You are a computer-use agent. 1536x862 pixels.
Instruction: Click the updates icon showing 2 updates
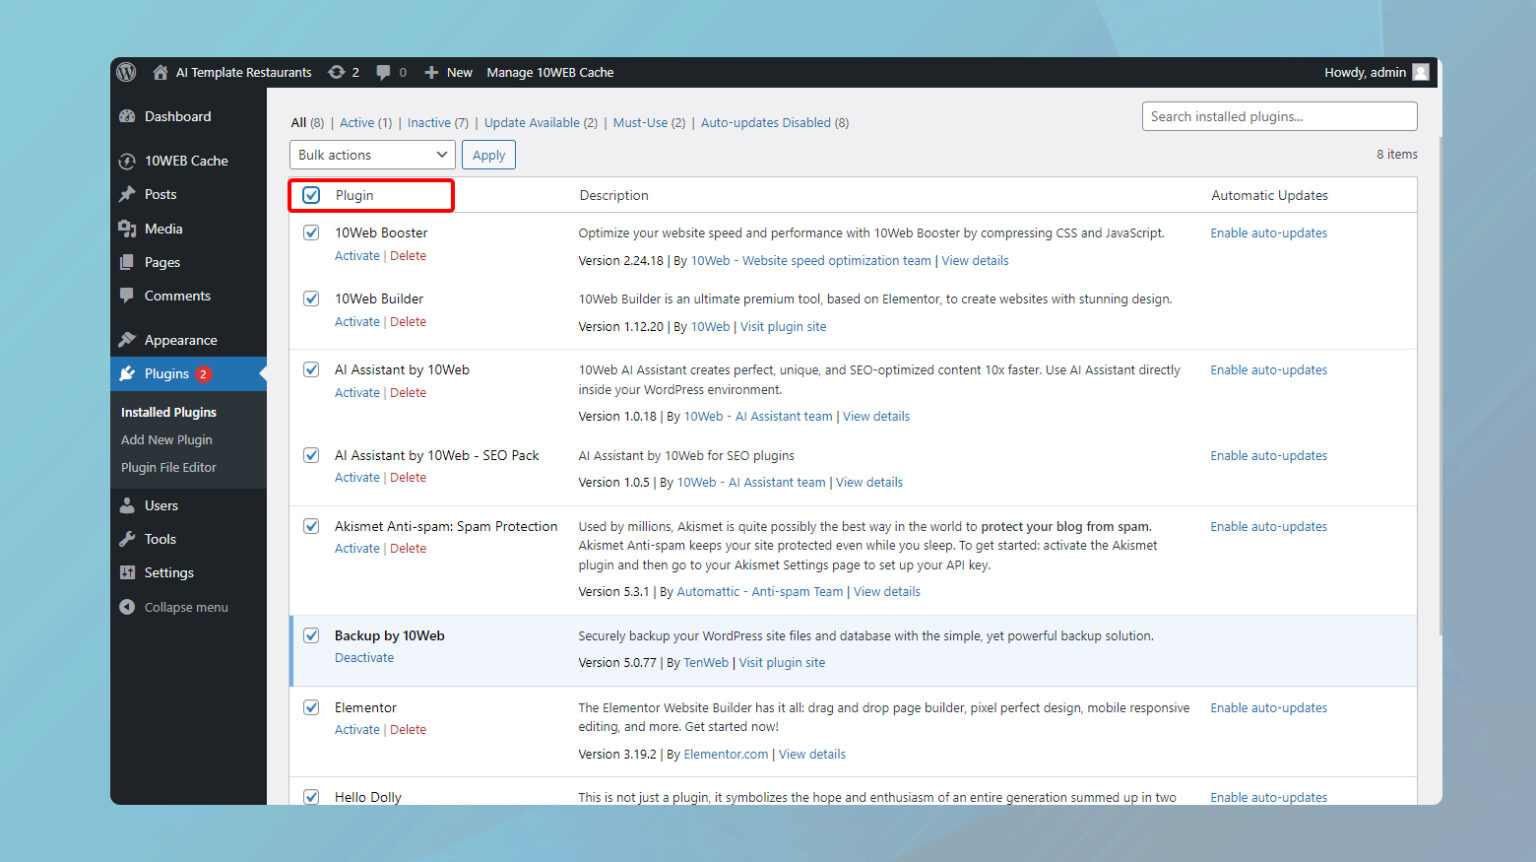click(x=336, y=72)
